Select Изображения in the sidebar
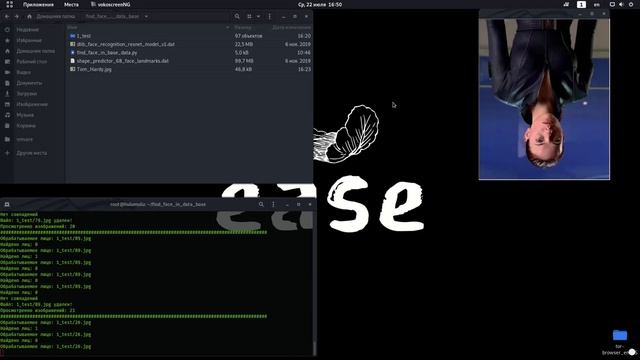The image size is (640, 360). 32,104
